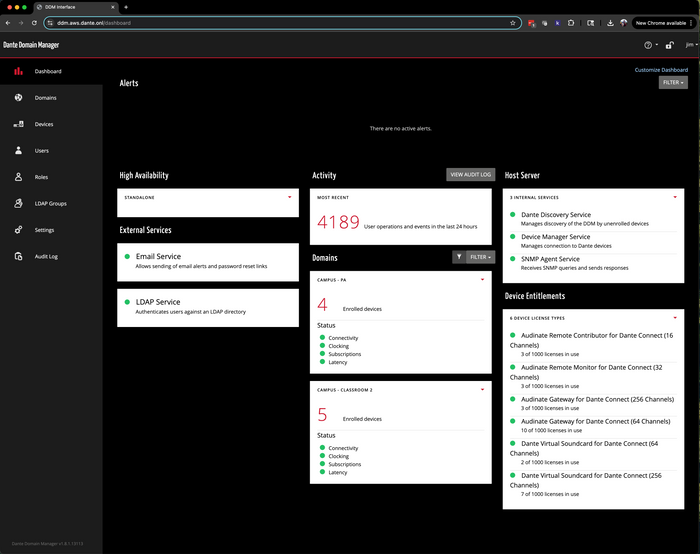Viewport: 700px width, 554px height.
Task: Open the help question-mark icon
Action: 648,45
